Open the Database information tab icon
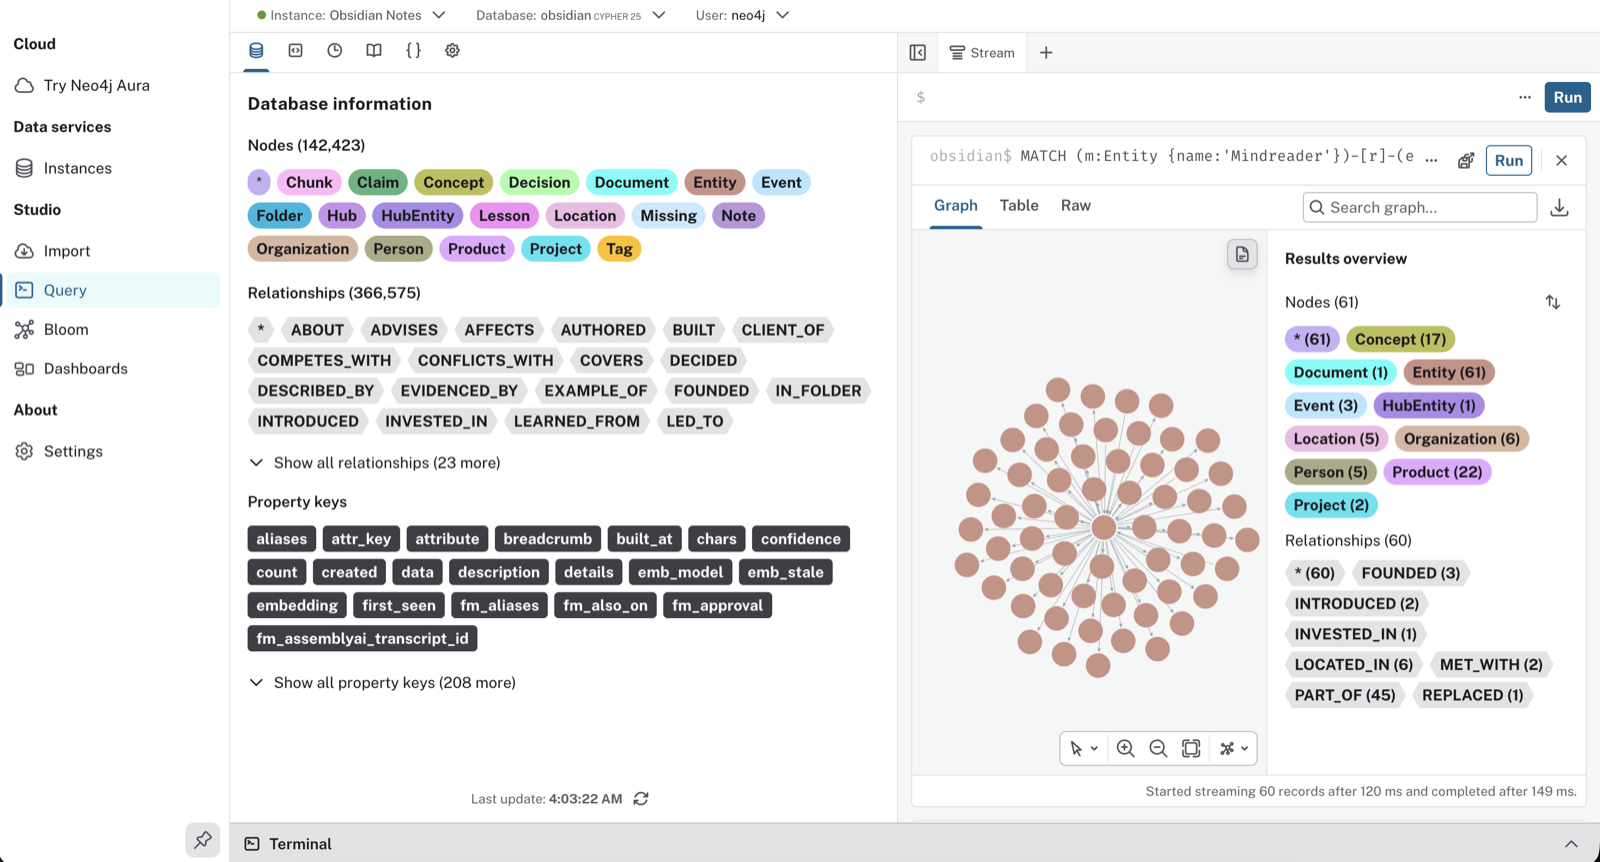1600x862 pixels. 256,50
